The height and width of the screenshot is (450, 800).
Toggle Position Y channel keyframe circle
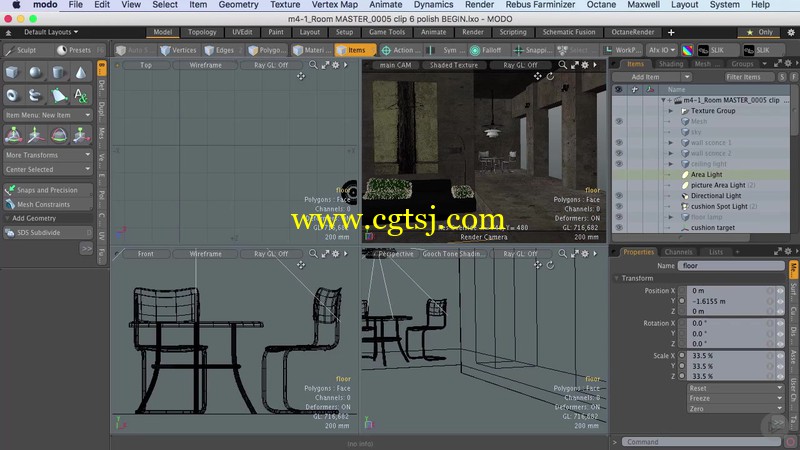click(682, 301)
